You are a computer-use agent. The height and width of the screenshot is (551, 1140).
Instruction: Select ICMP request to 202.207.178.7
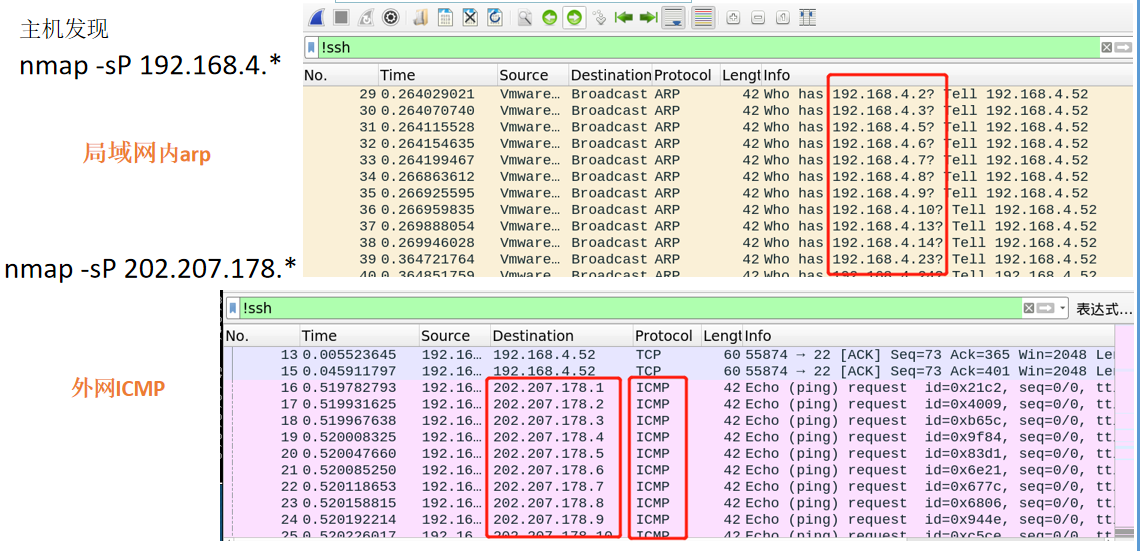pos(669,486)
